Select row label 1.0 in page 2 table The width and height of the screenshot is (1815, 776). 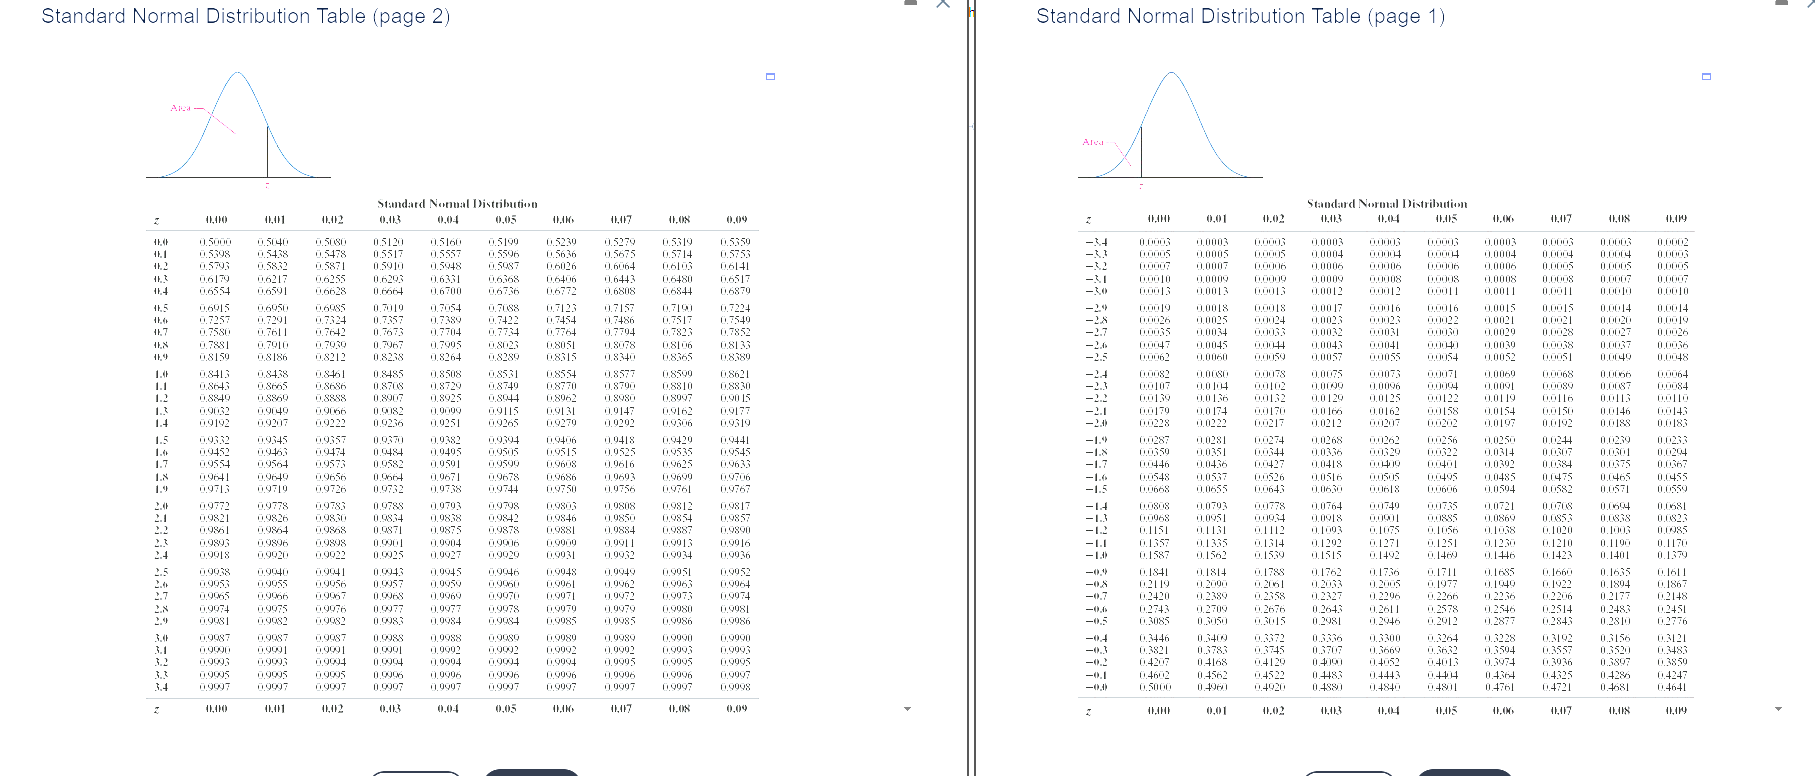point(160,374)
